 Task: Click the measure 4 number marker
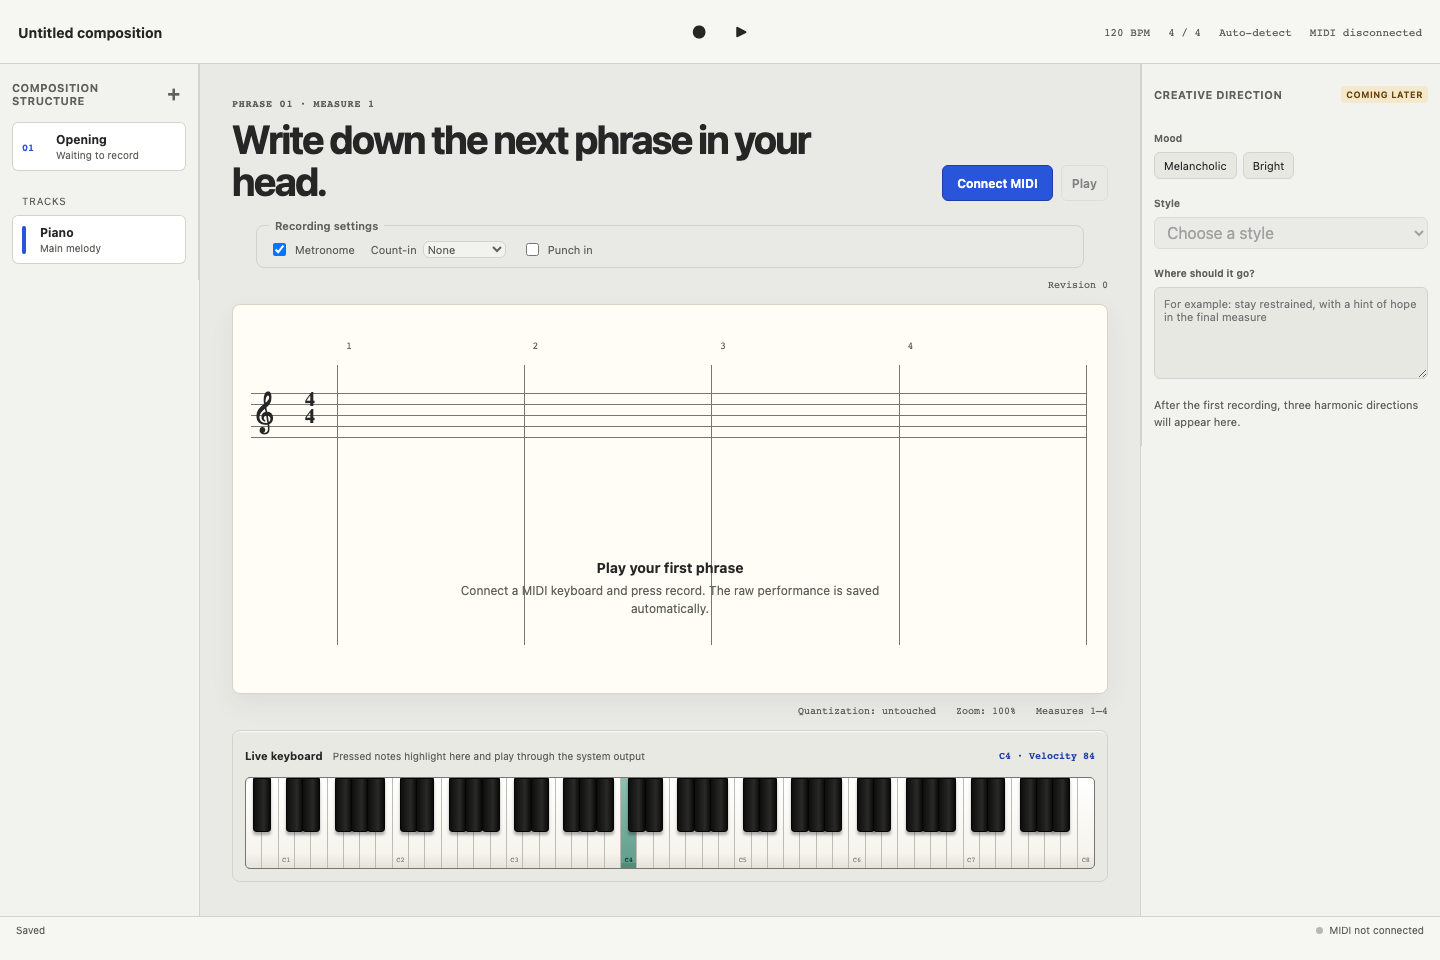tap(910, 346)
